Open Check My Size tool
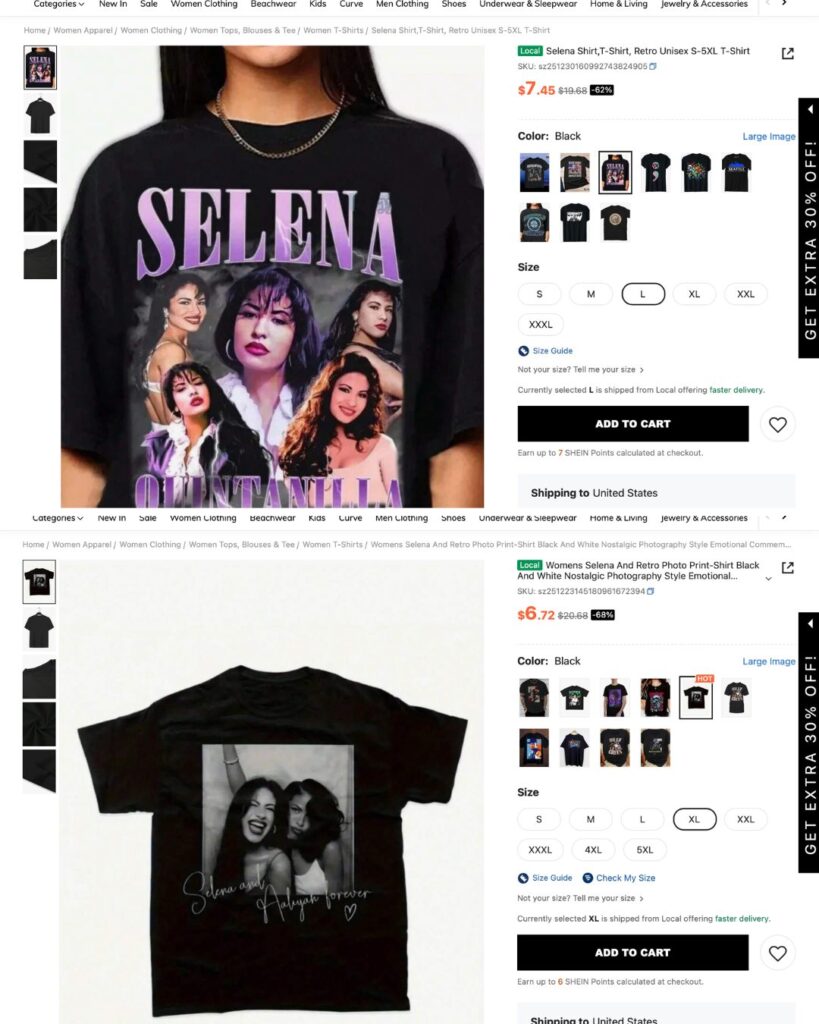Image resolution: width=819 pixels, height=1024 pixels. (x=618, y=878)
